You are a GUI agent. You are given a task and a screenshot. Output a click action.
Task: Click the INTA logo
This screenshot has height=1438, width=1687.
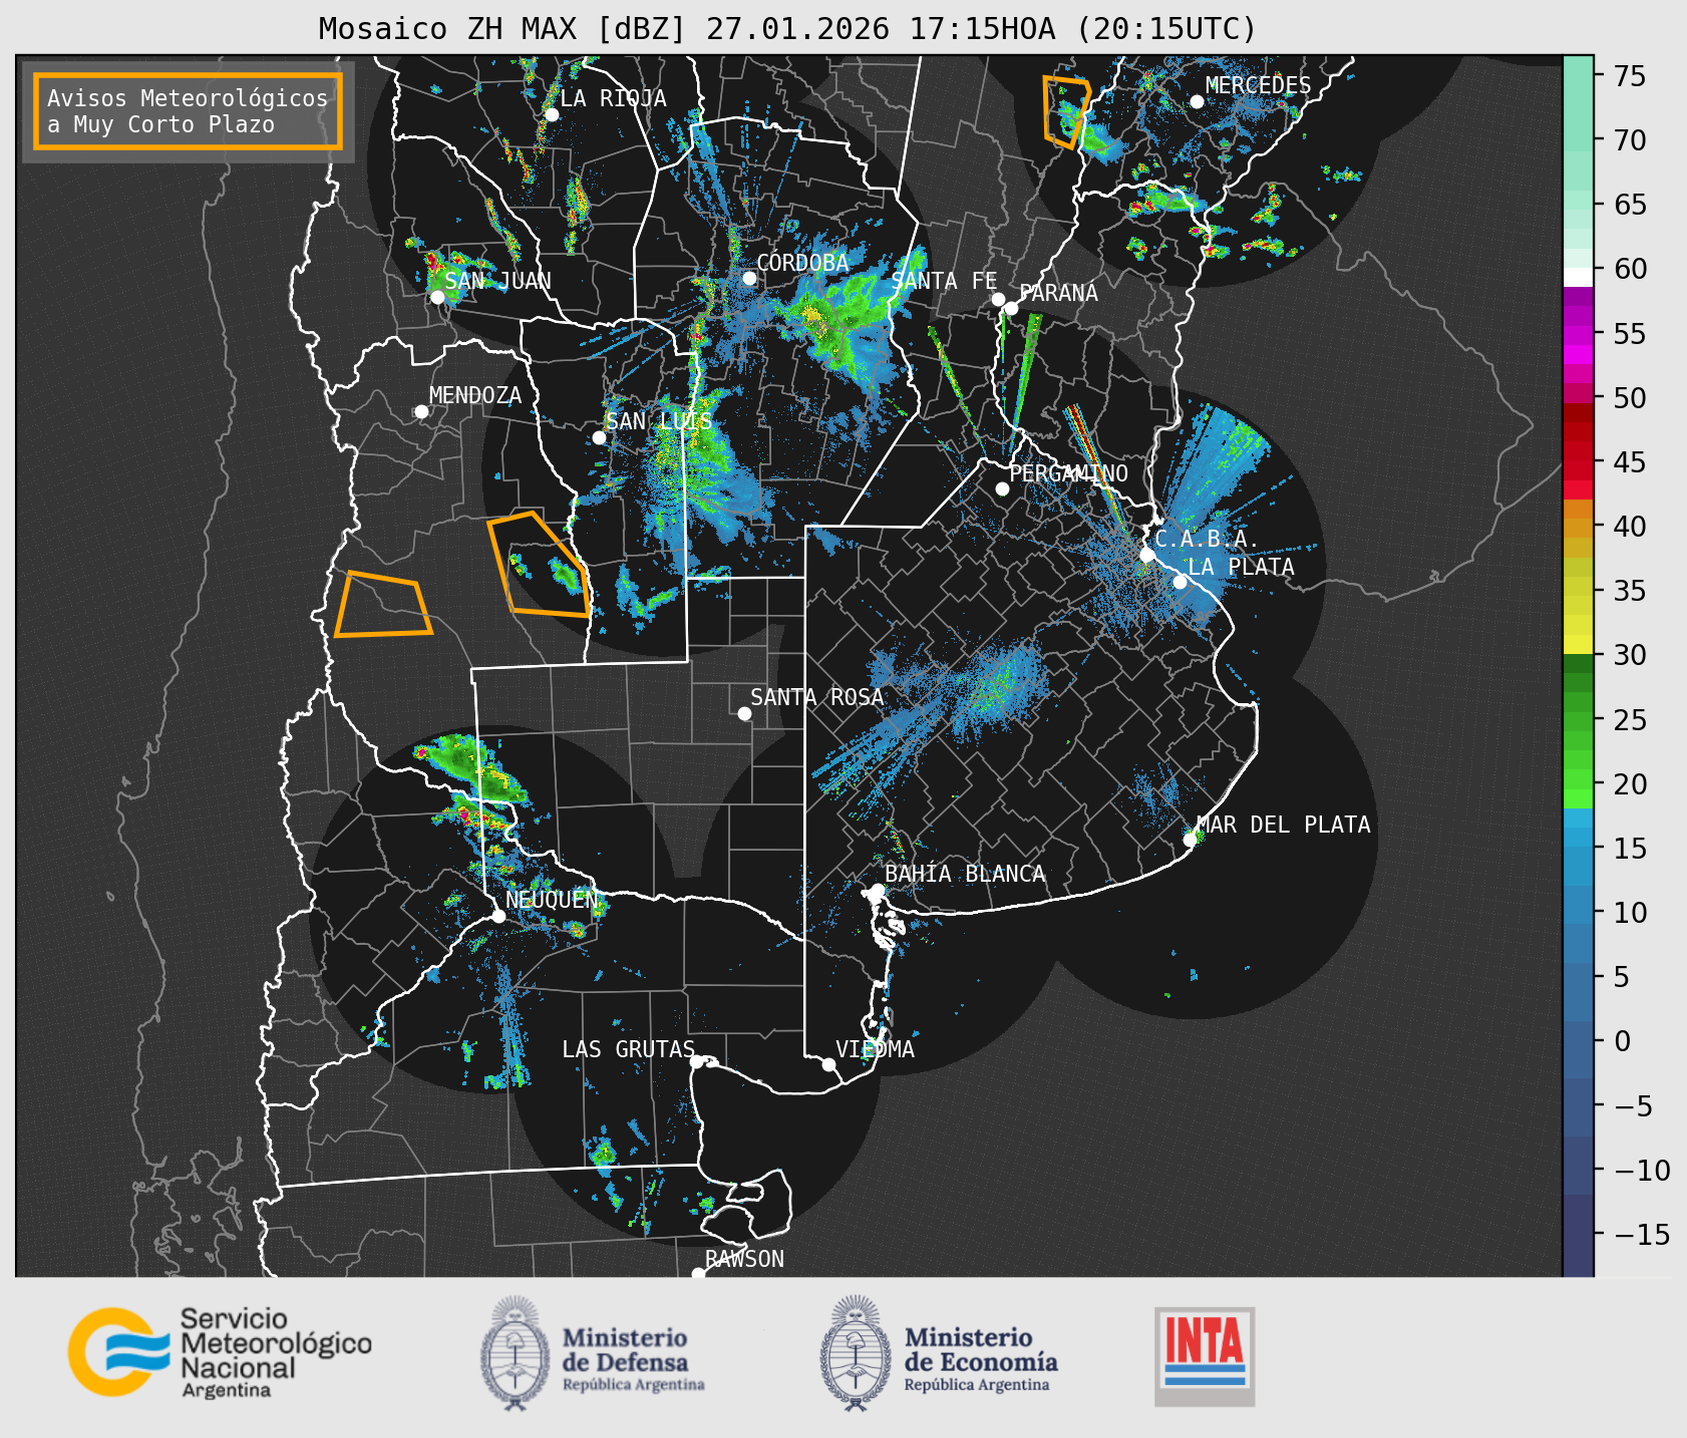1205,1356
